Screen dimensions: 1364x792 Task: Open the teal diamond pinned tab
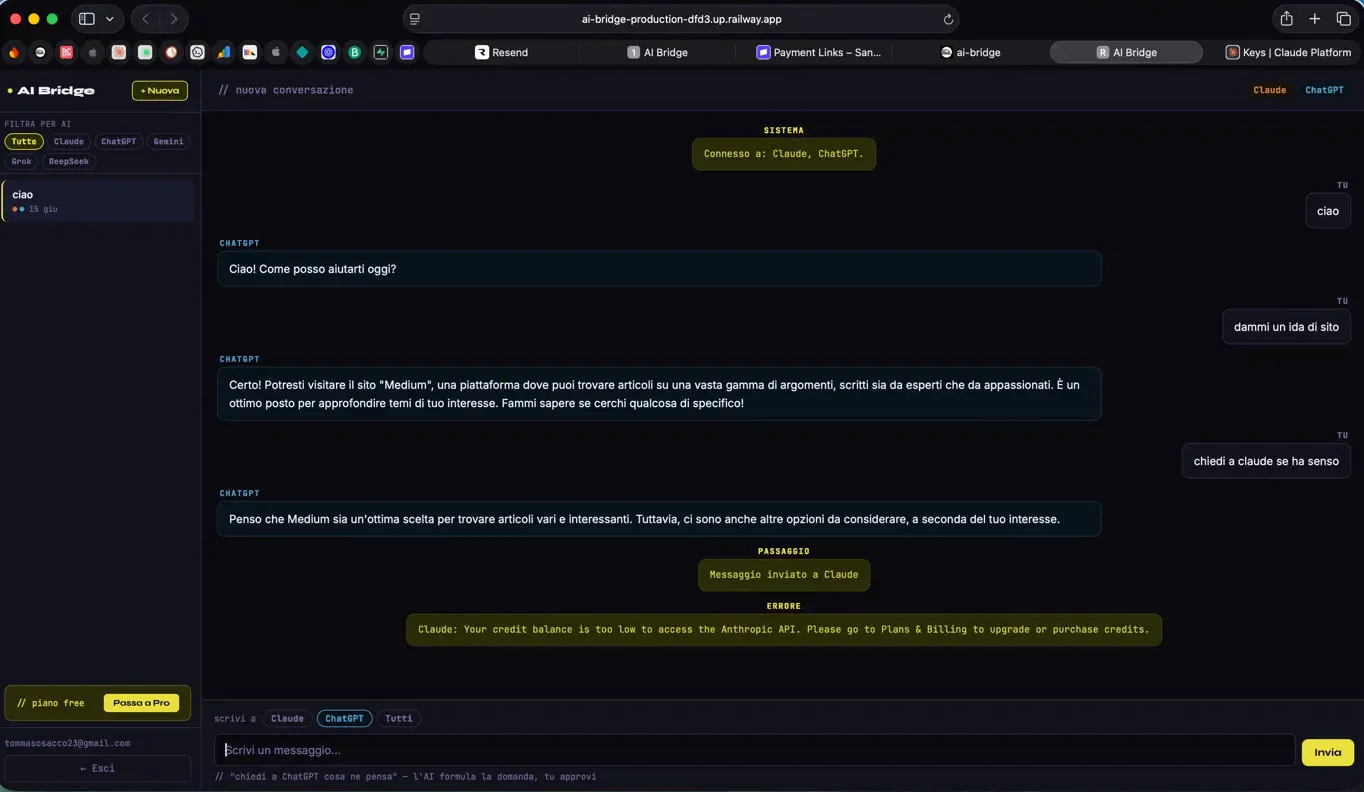coord(302,52)
